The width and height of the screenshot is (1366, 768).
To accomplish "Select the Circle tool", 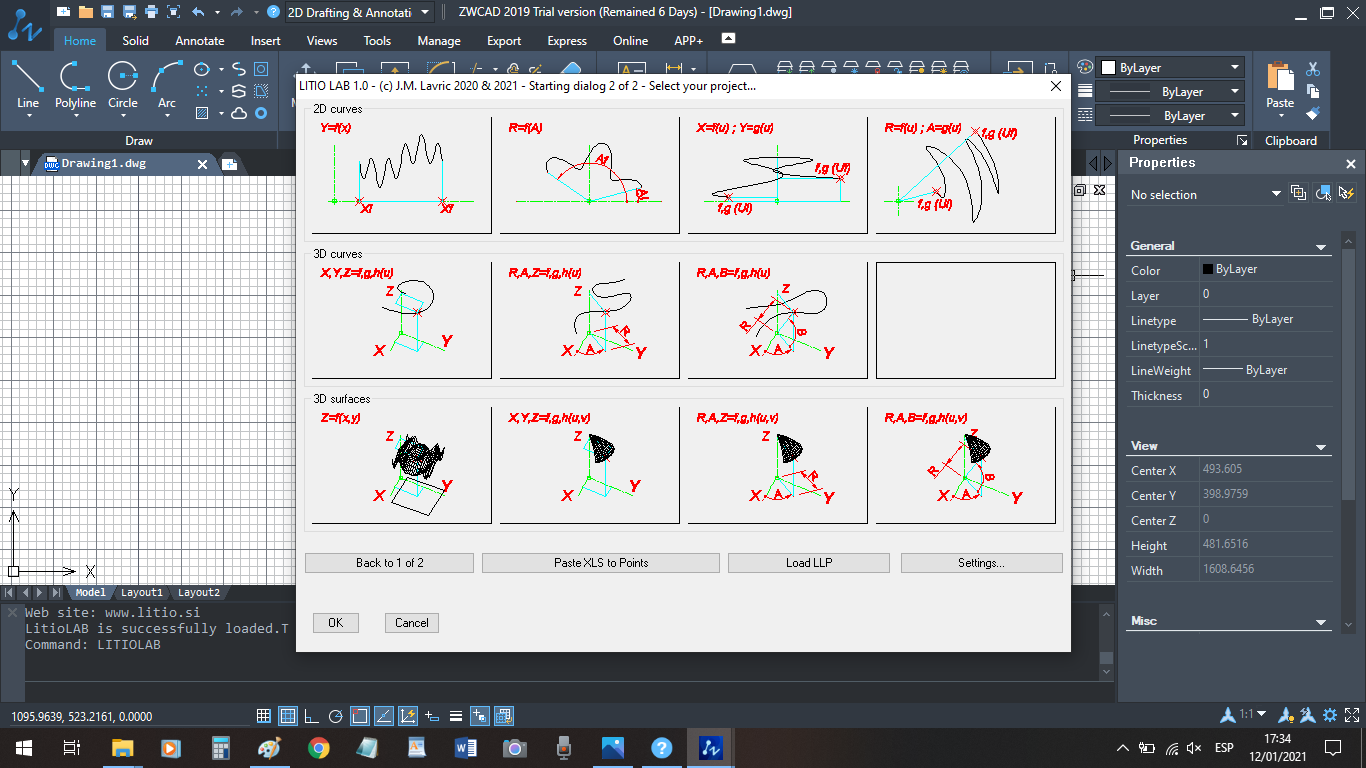I will (x=123, y=85).
